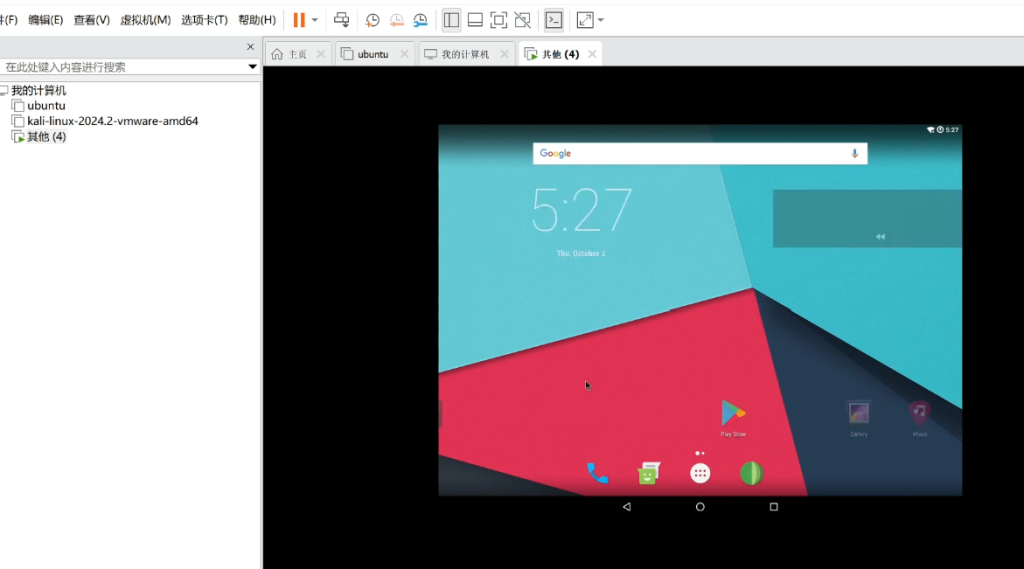The height and width of the screenshot is (569, 1024).
Task: Click send Ctrl+Alt+Del toolbar icon
Action: (x=342, y=20)
